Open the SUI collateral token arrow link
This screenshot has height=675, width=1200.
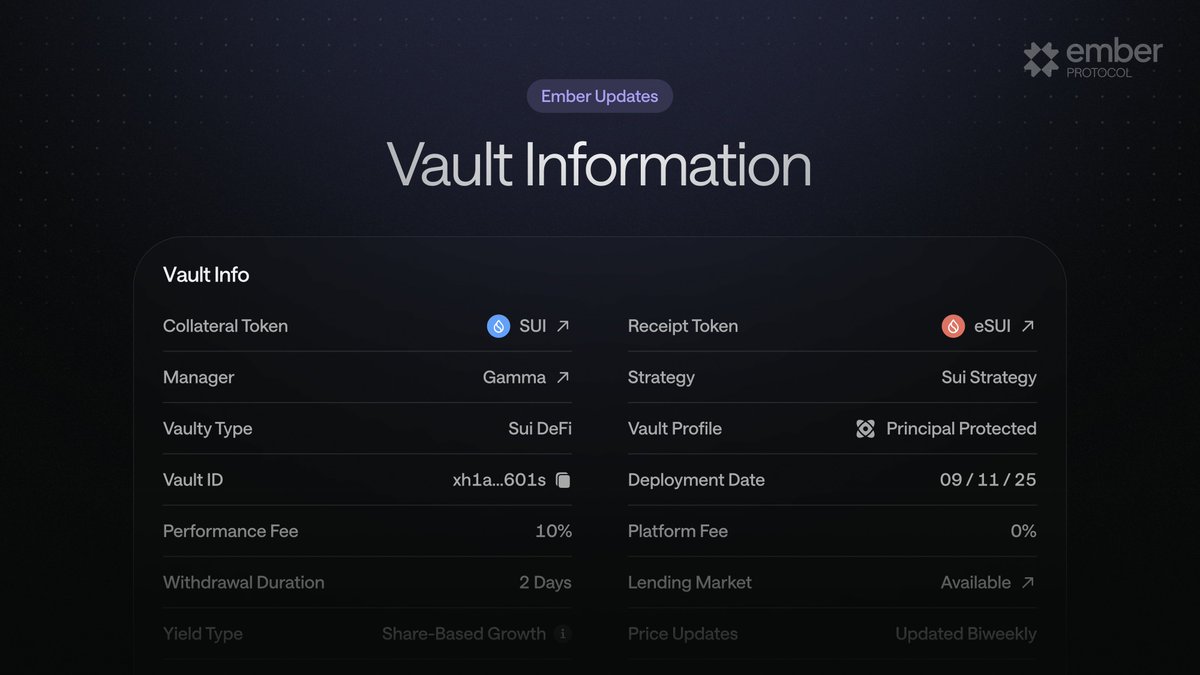coord(563,326)
